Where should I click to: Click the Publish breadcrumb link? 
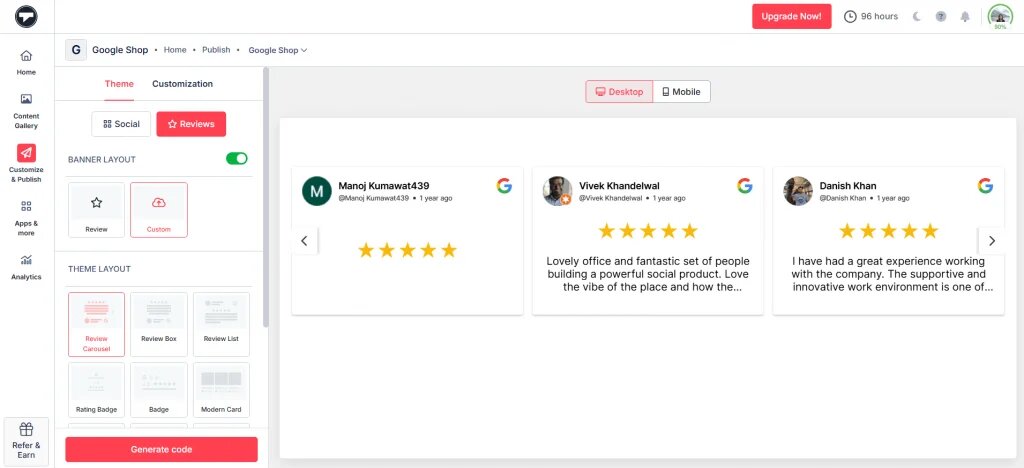216,50
